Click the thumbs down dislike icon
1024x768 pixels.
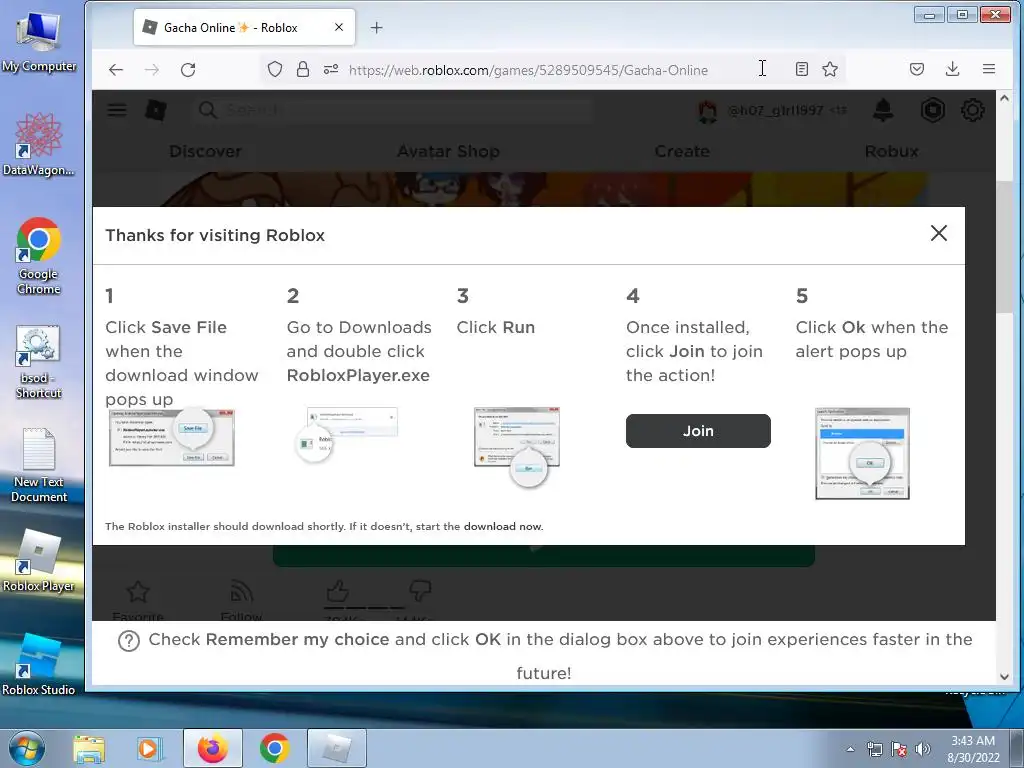(x=421, y=590)
